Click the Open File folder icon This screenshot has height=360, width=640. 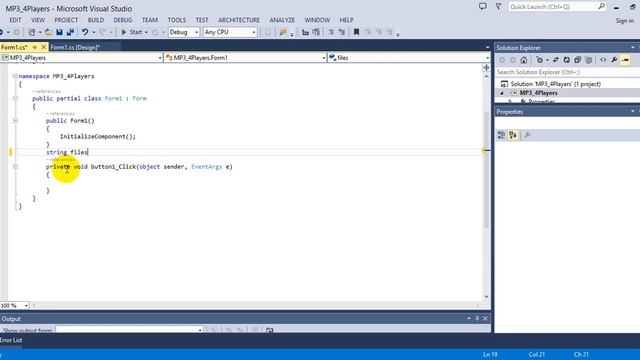point(48,32)
